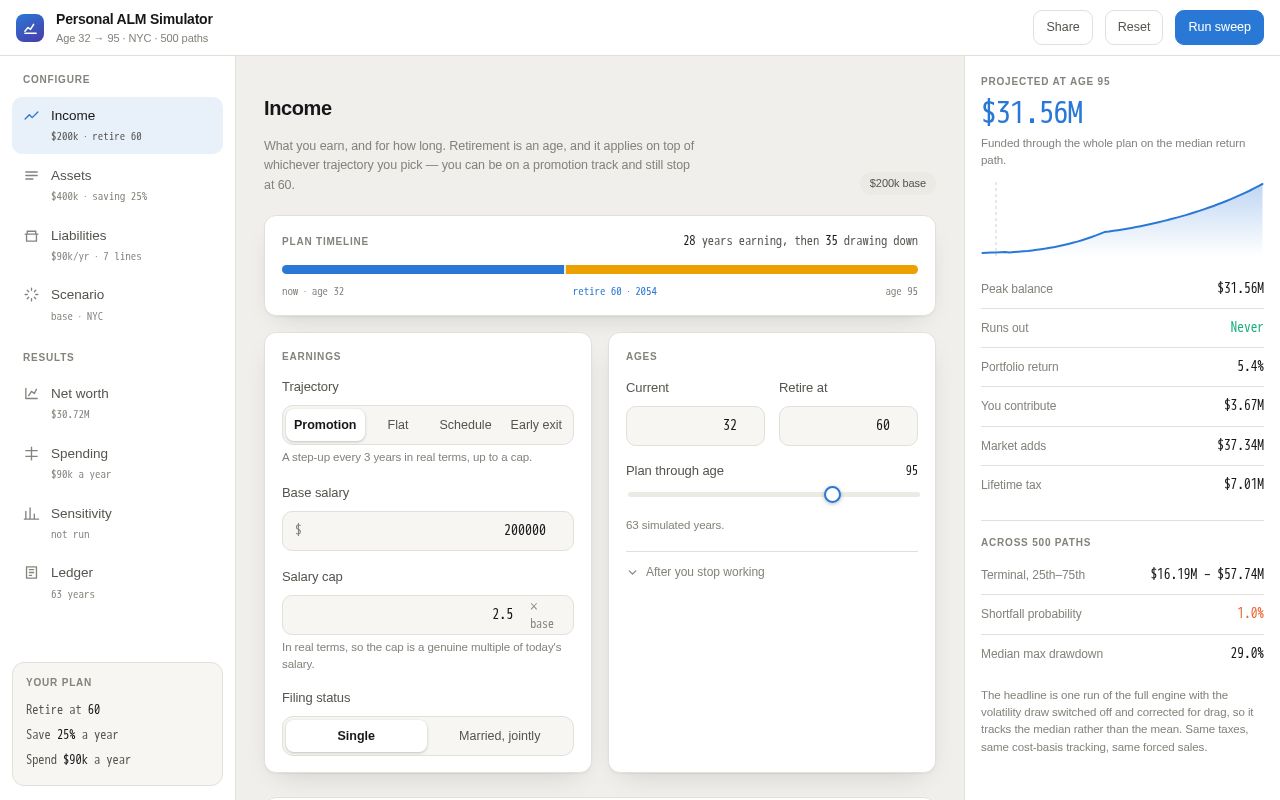Image resolution: width=1280 pixels, height=800 pixels.
Task: Click the Base salary input field
Action: click(428, 531)
